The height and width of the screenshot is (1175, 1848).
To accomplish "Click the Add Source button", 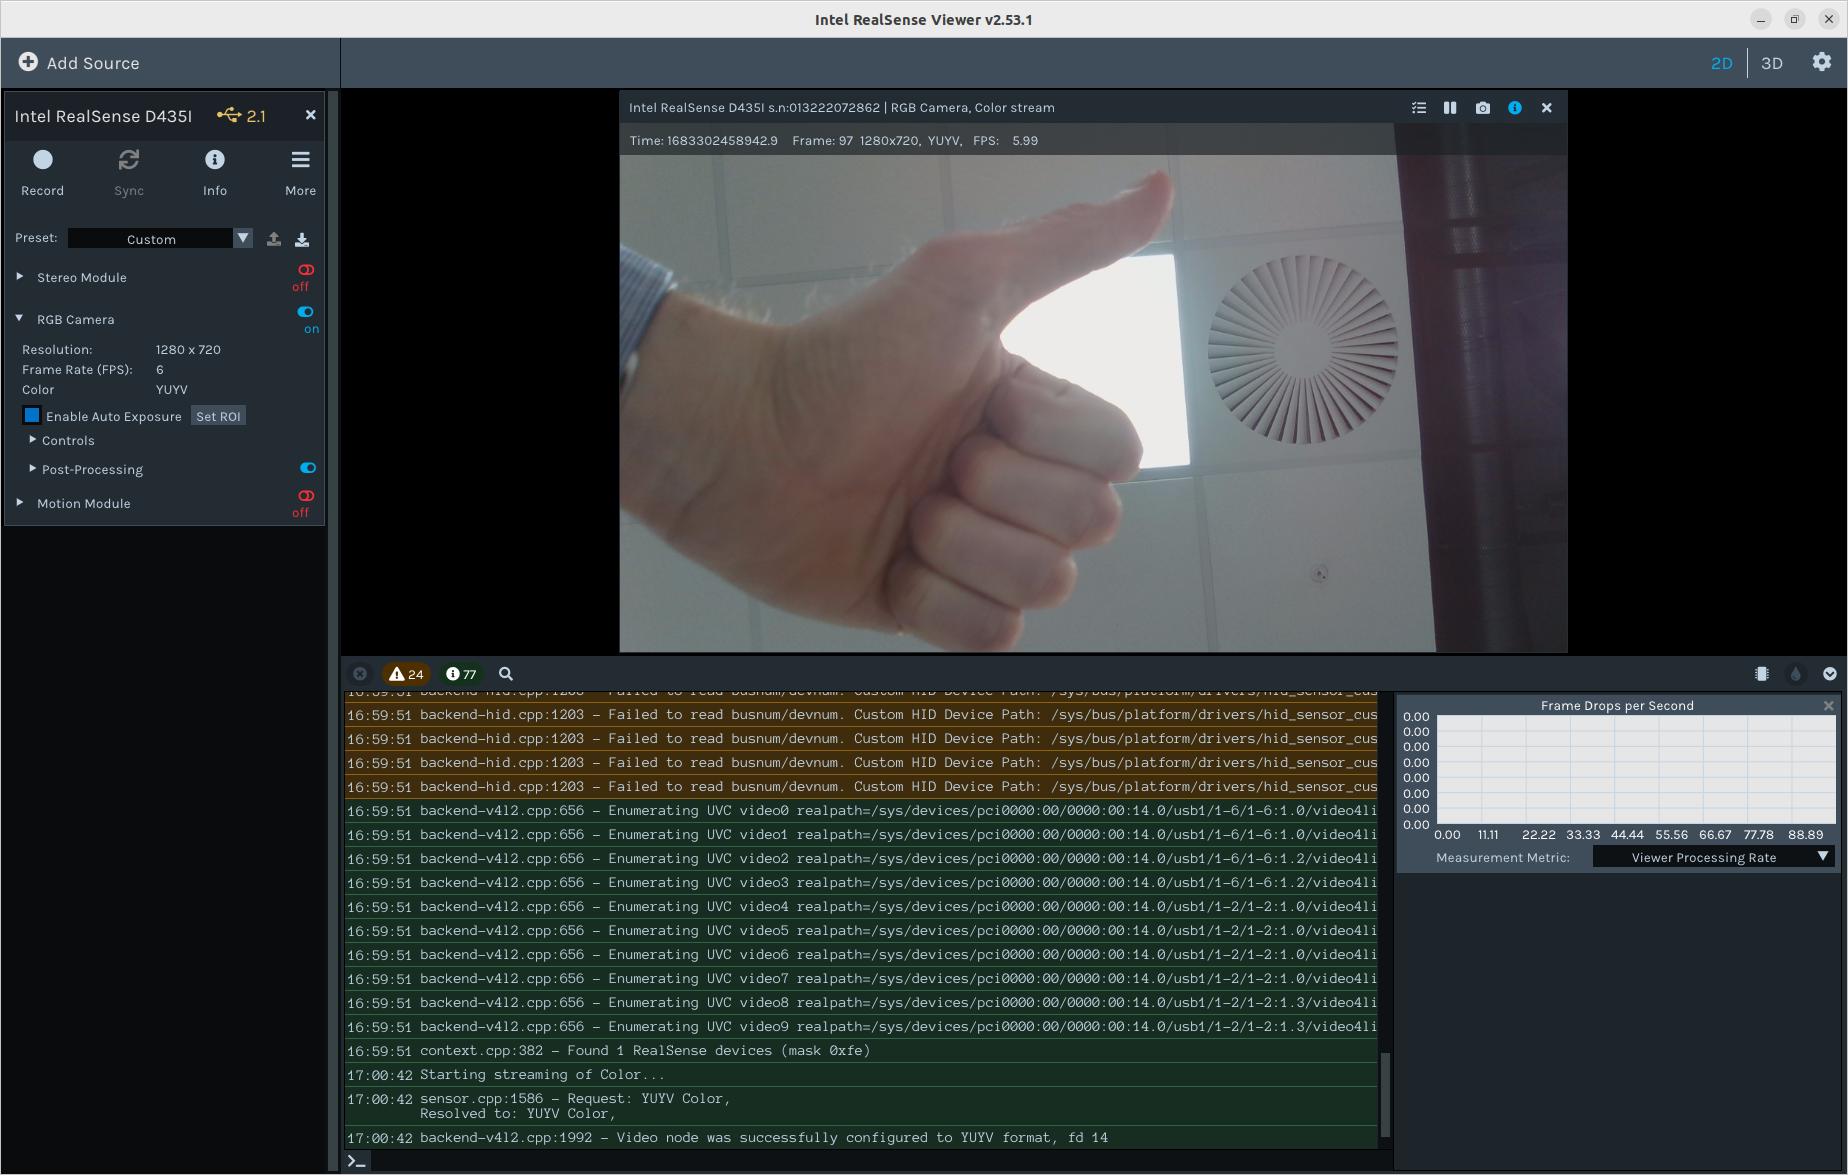I will pos(79,62).
